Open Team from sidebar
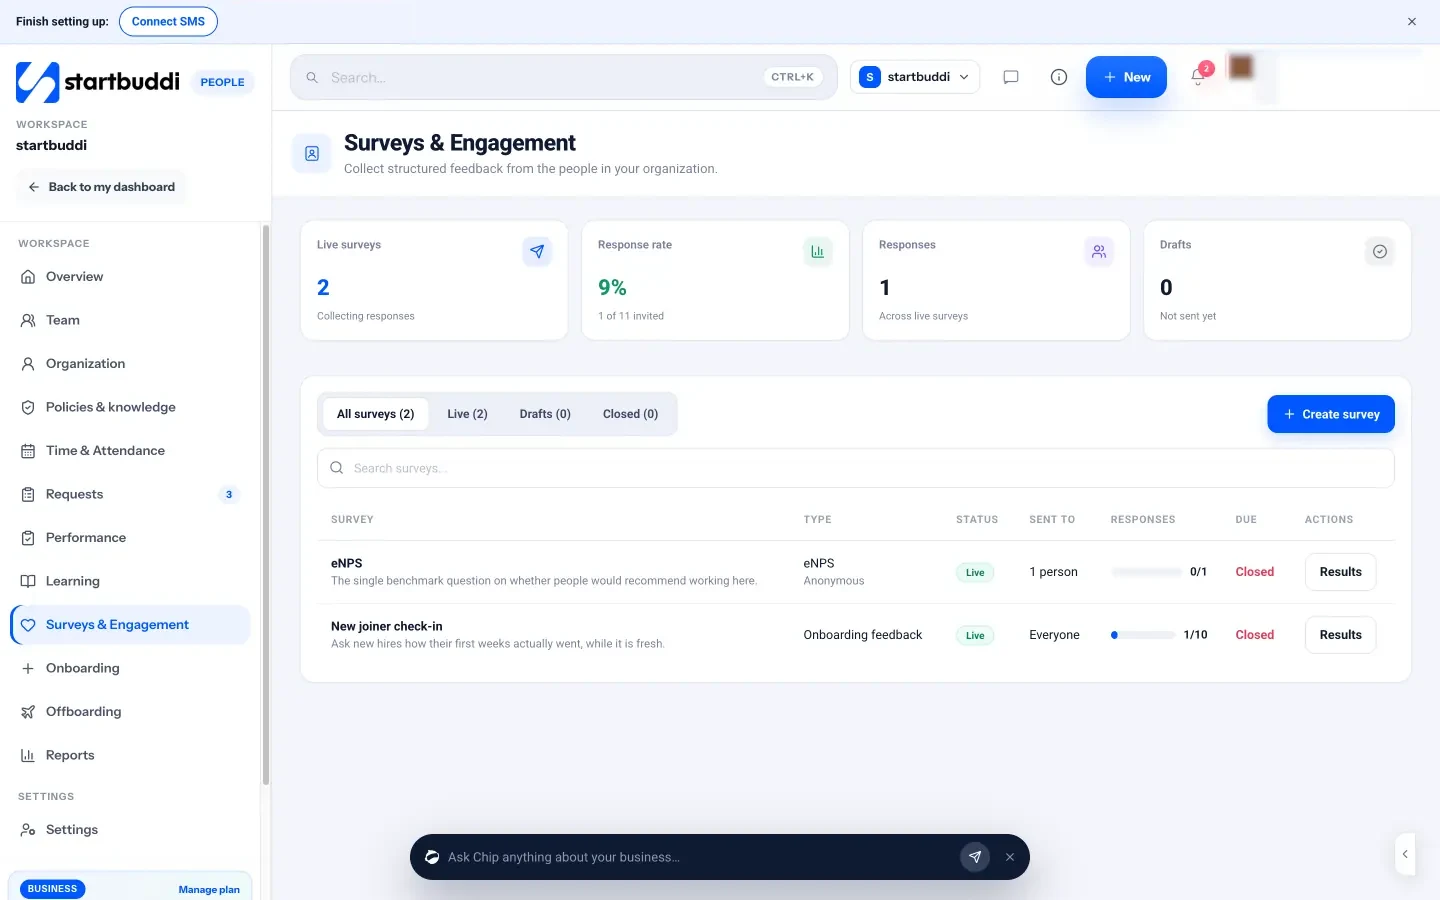 pyautogui.click(x=130, y=320)
